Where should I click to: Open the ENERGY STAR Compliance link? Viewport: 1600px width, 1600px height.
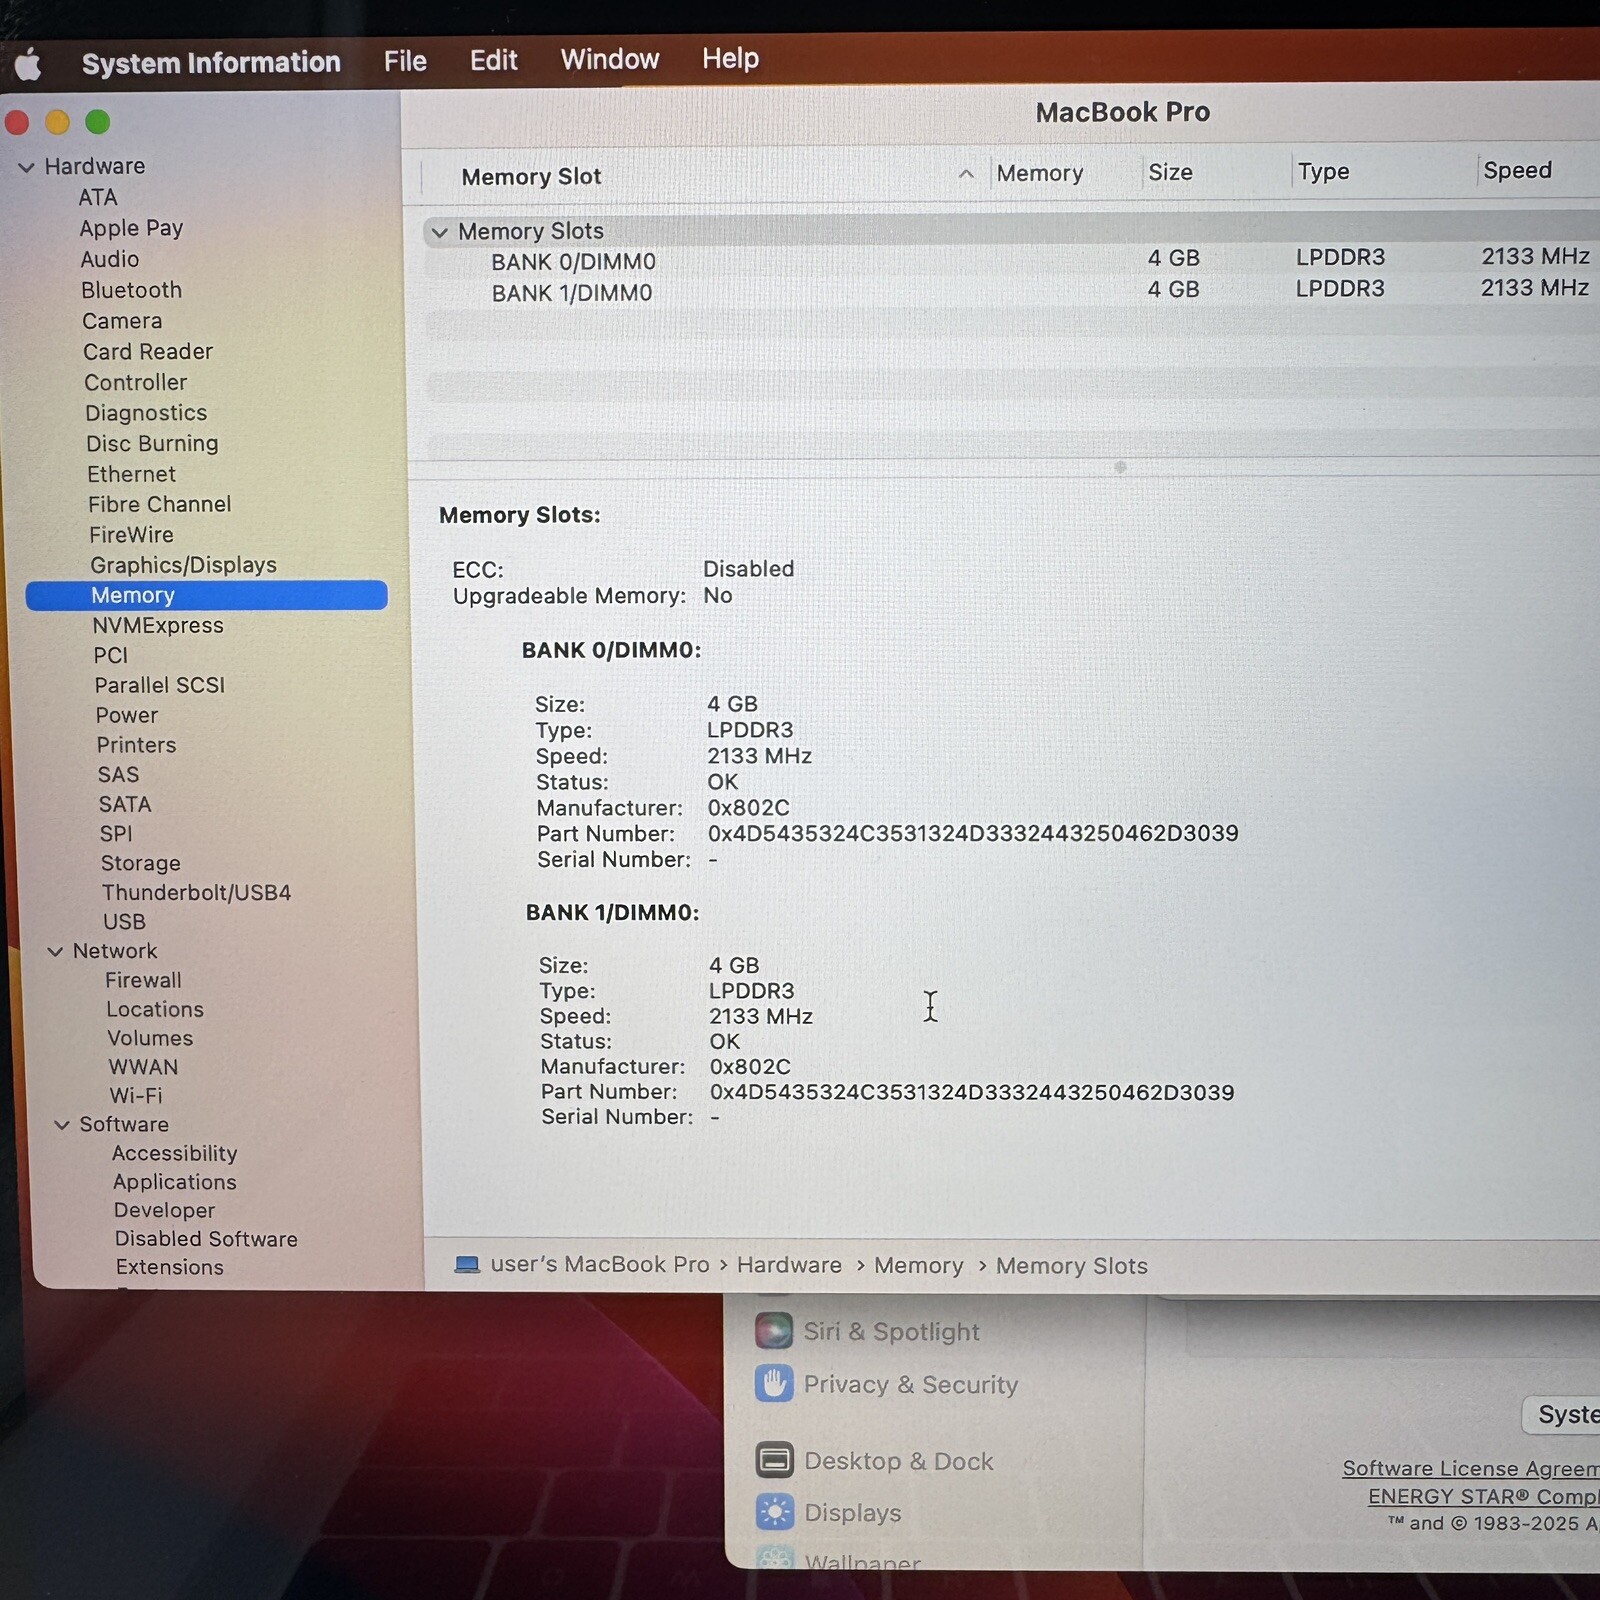(x=1483, y=1496)
